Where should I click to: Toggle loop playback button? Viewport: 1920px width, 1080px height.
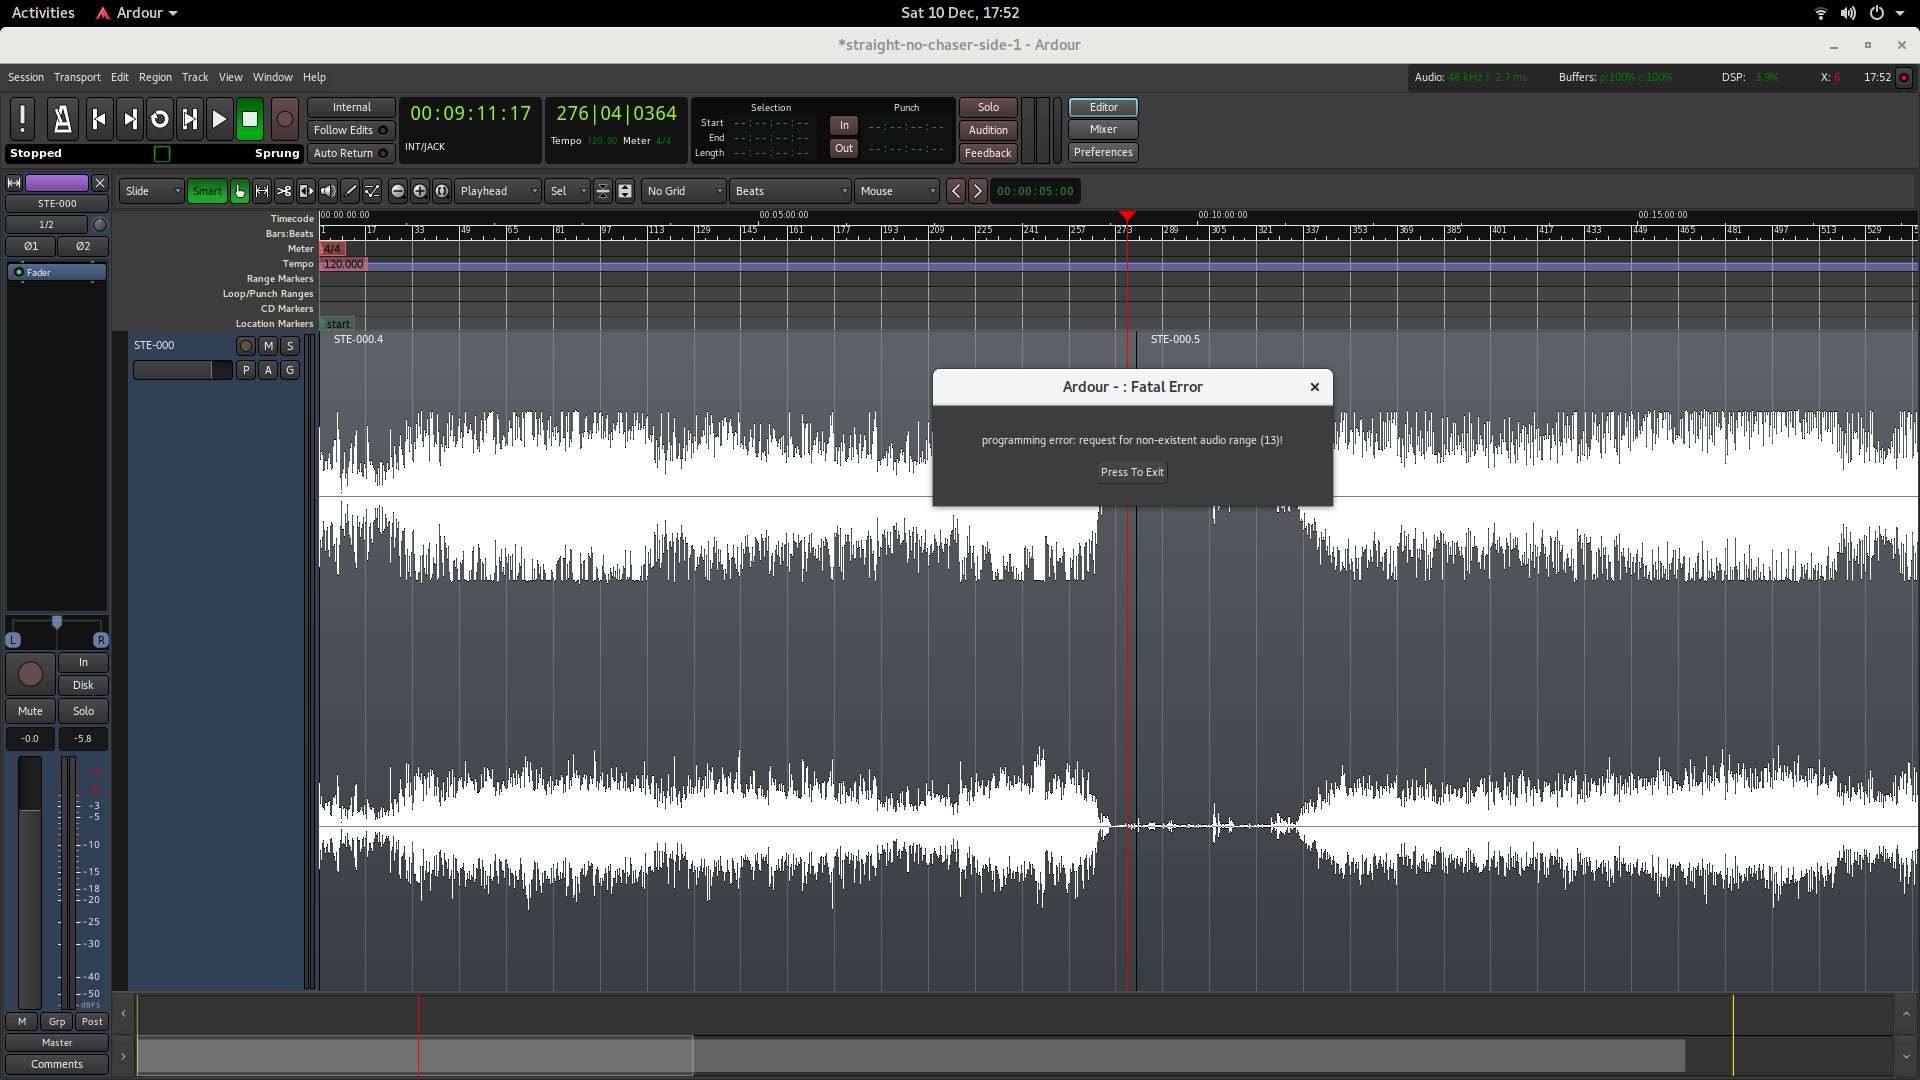159,119
